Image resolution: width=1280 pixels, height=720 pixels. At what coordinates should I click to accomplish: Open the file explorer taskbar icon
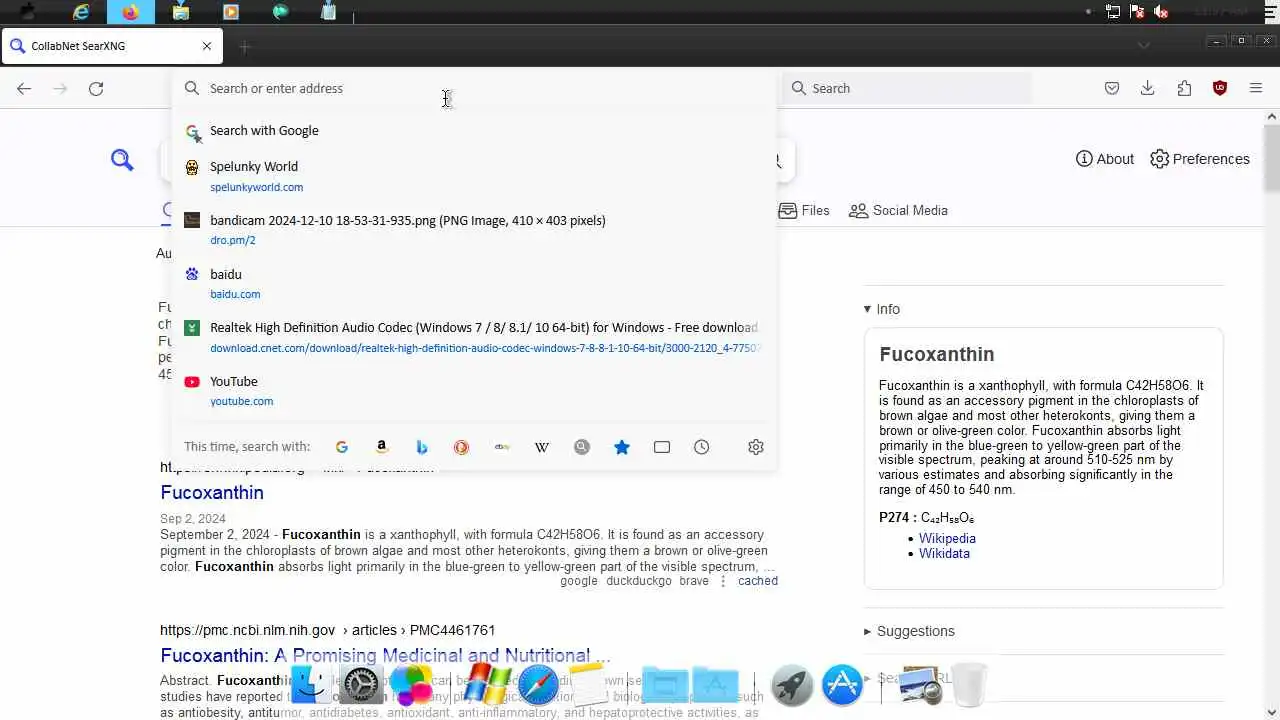point(181,12)
